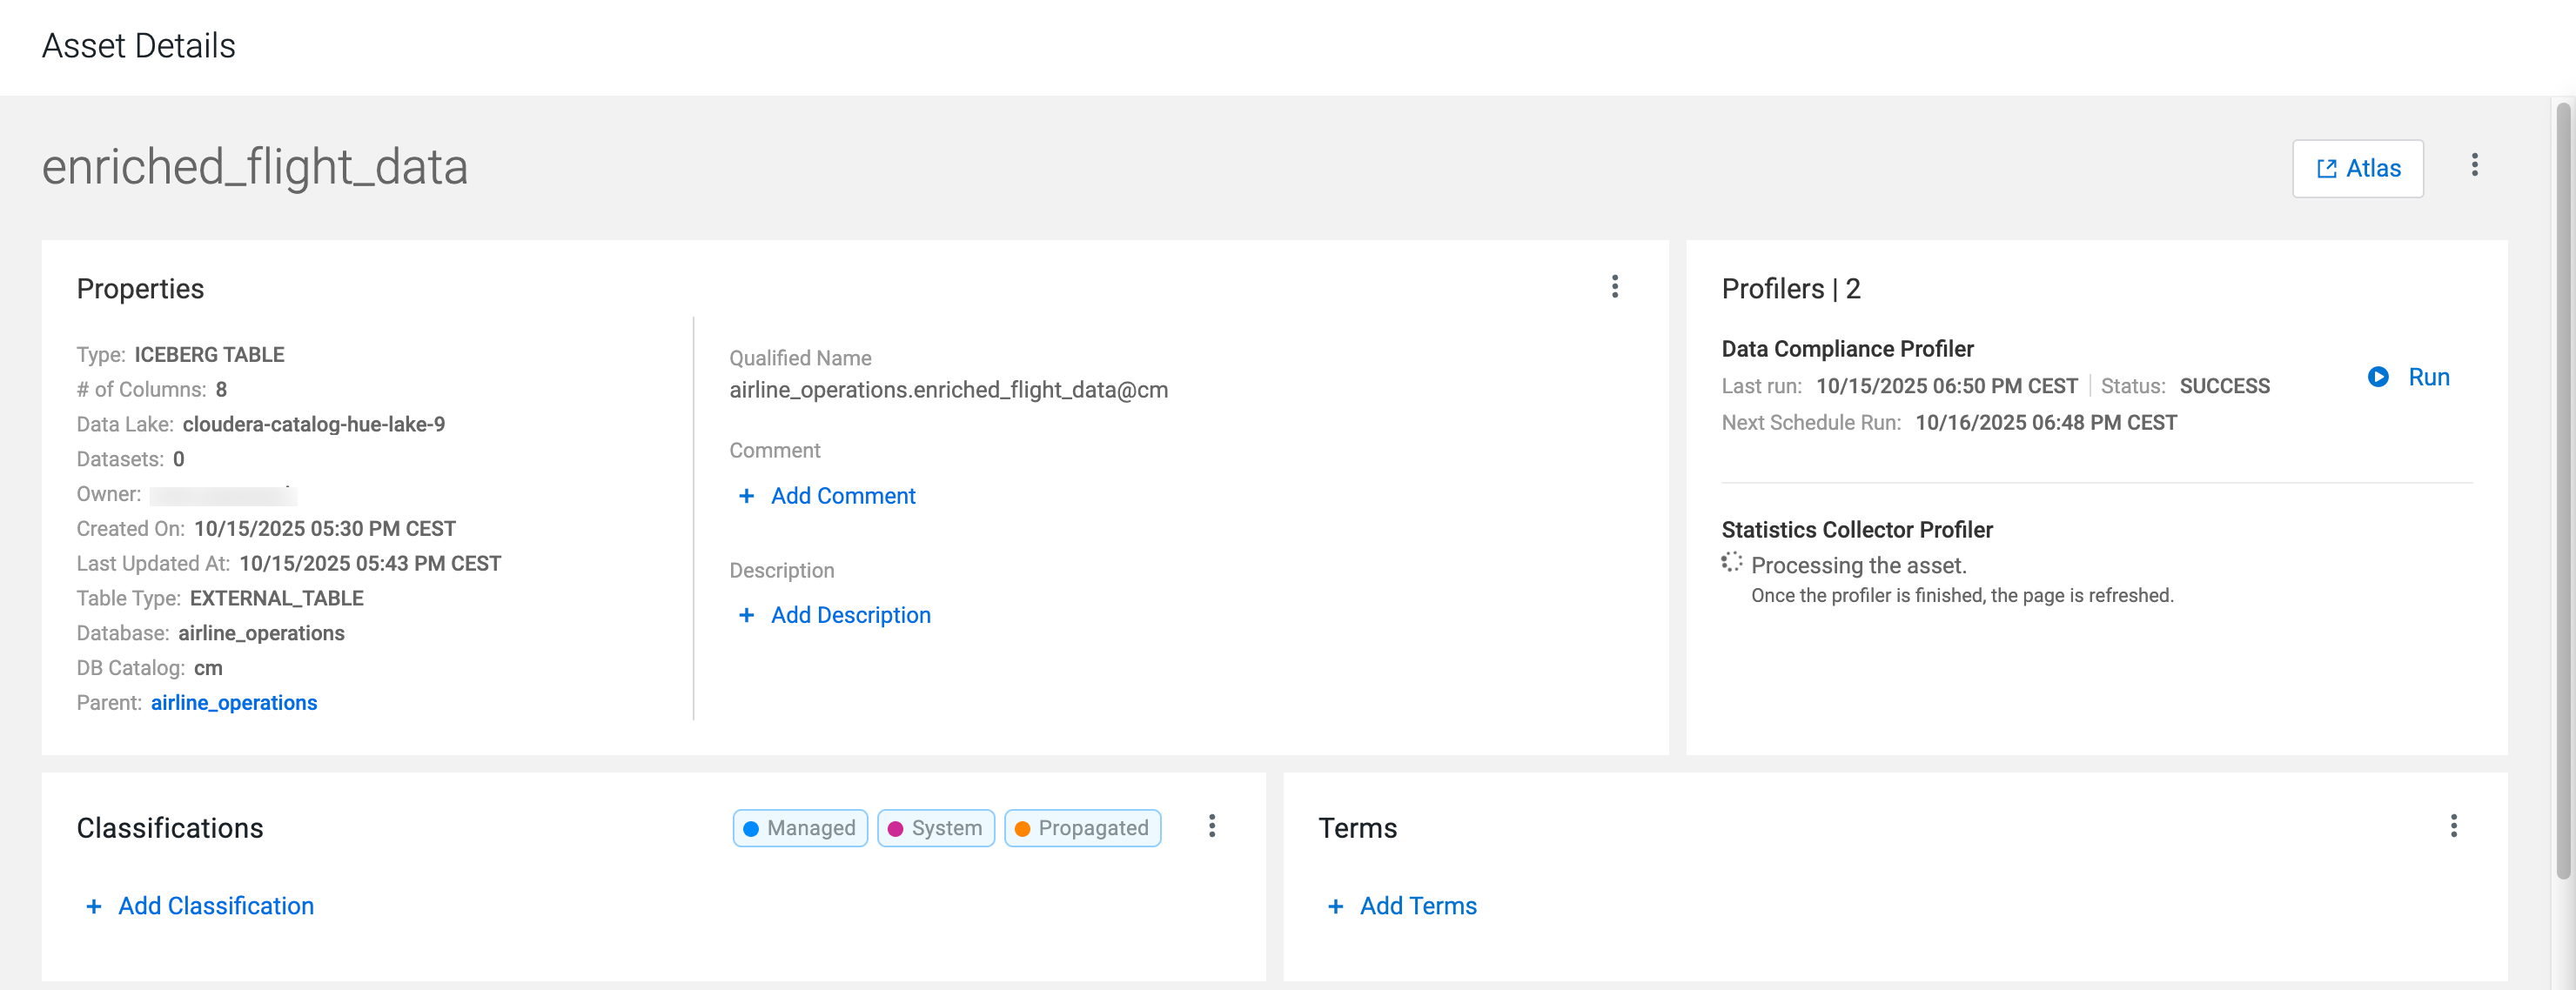2576x990 pixels.
Task: Click the plus icon next to Add Classification
Action: pos(94,906)
